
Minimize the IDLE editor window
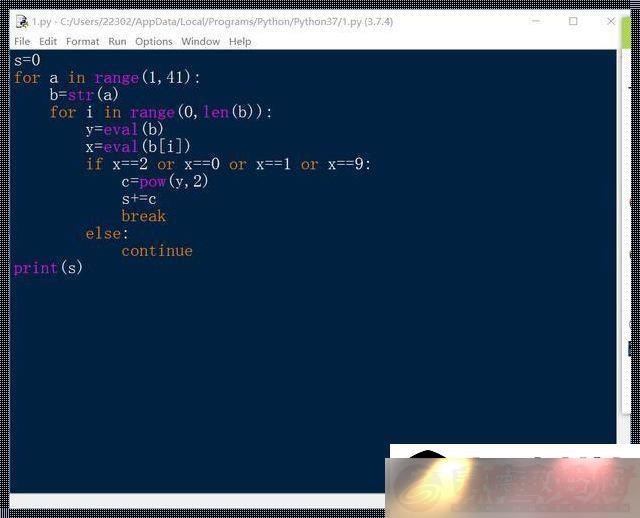tap(536, 21)
